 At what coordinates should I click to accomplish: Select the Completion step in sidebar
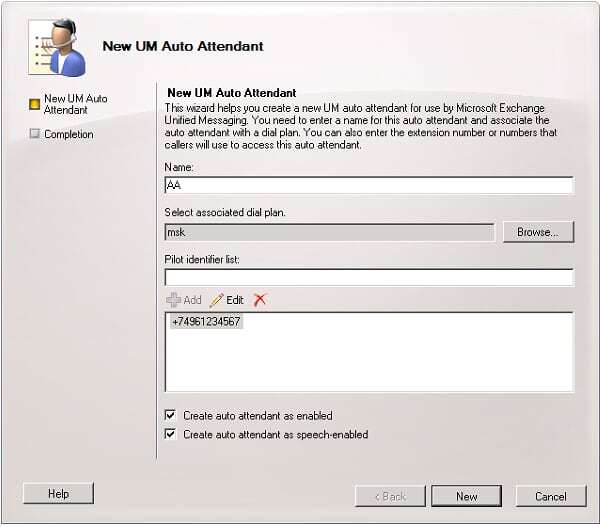(69, 134)
